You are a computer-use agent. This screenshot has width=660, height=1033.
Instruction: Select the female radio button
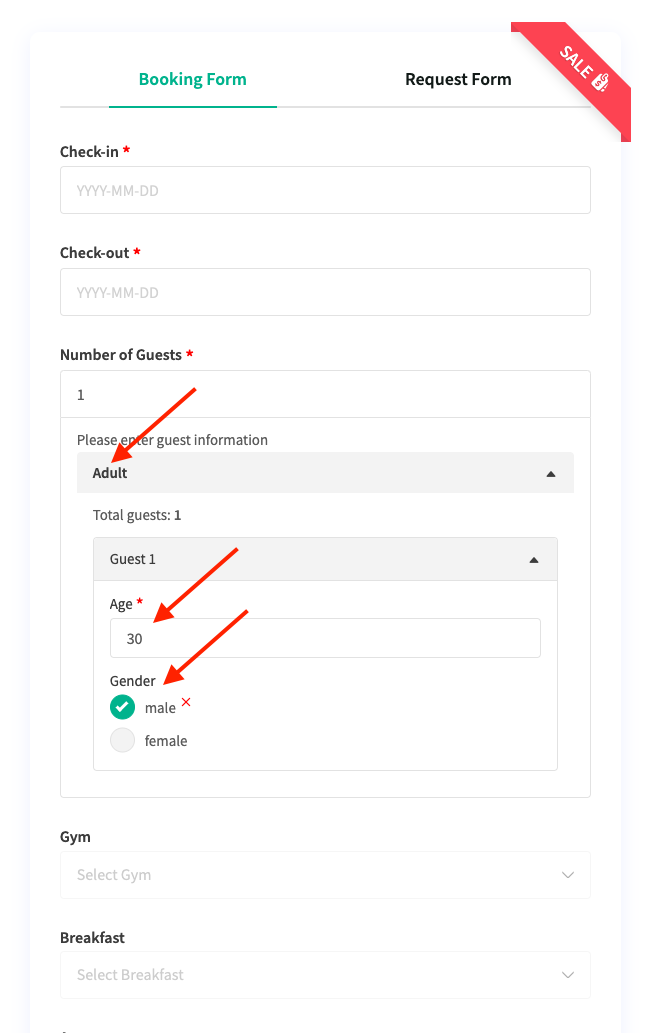pos(122,741)
